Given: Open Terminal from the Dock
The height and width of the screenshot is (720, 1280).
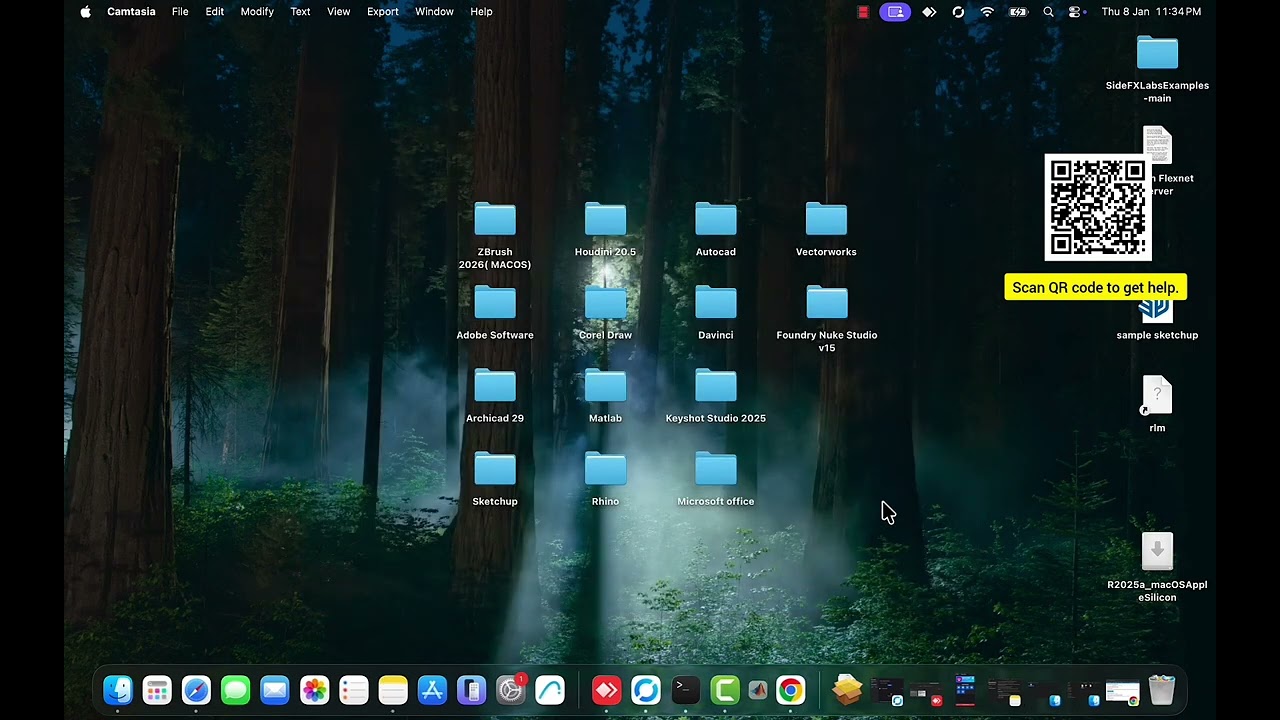Looking at the screenshot, I should click(686, 690).
